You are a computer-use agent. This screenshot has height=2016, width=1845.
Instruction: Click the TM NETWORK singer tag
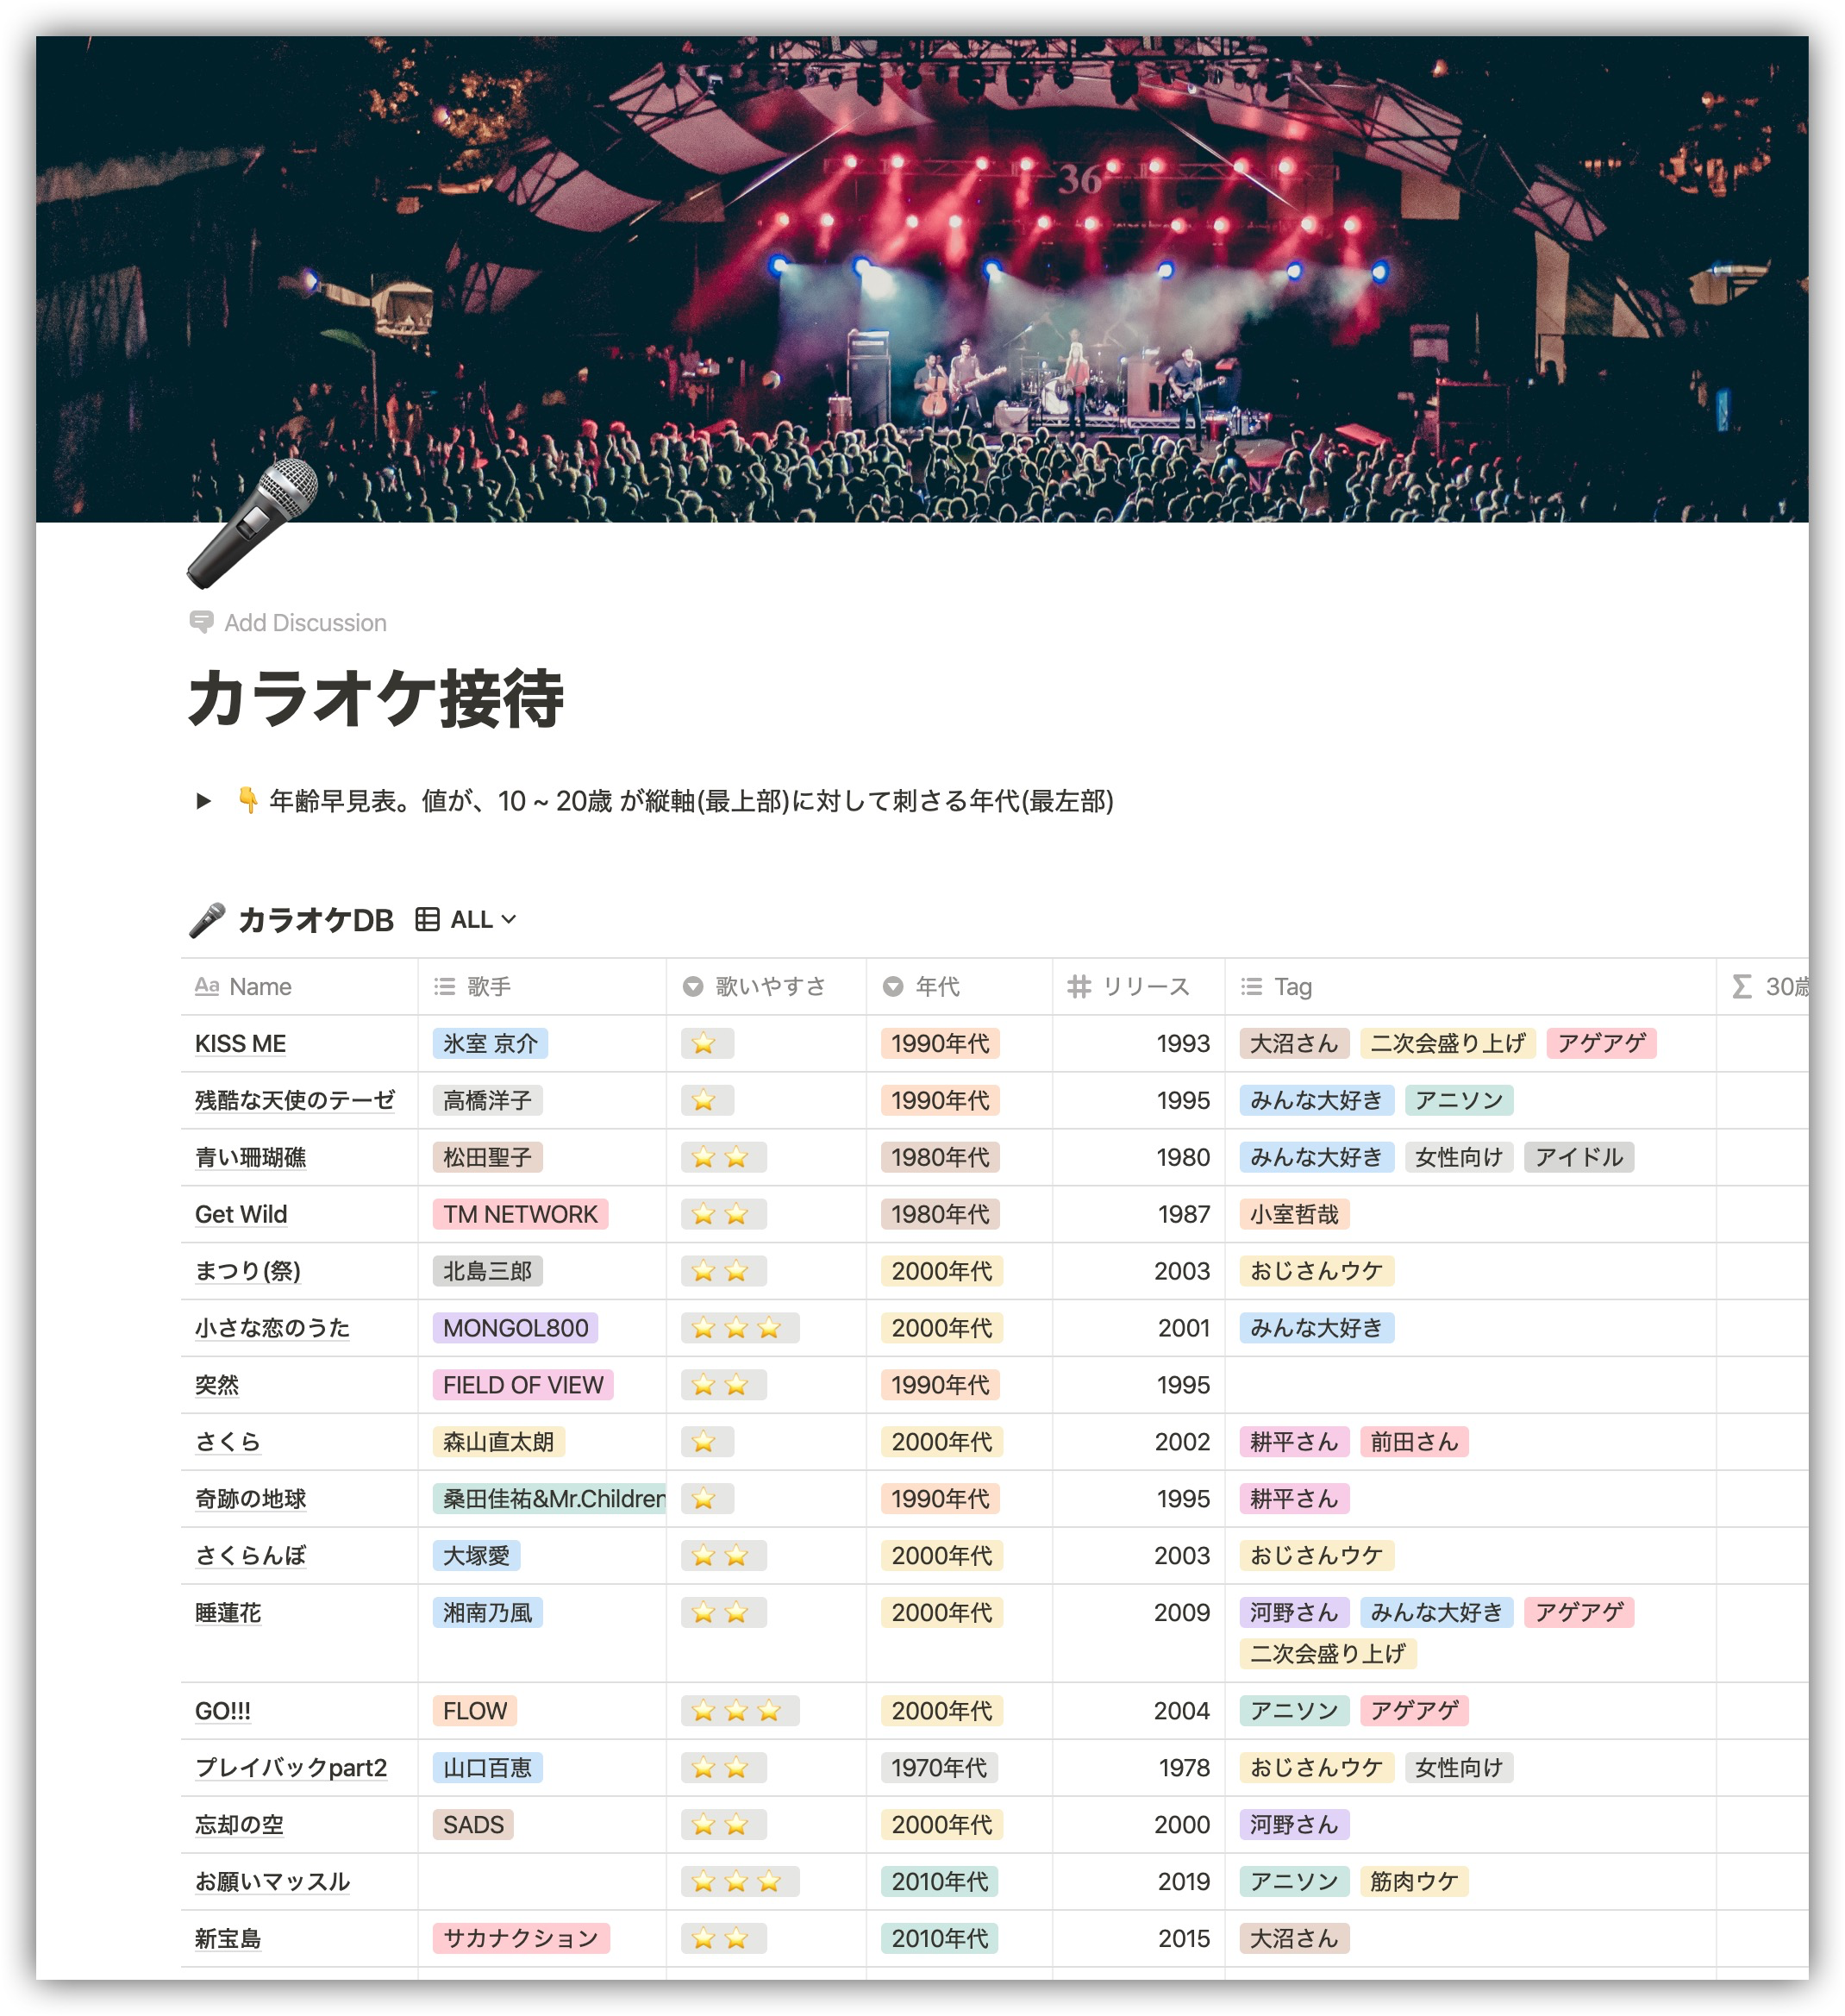(x=520, y=1214)
